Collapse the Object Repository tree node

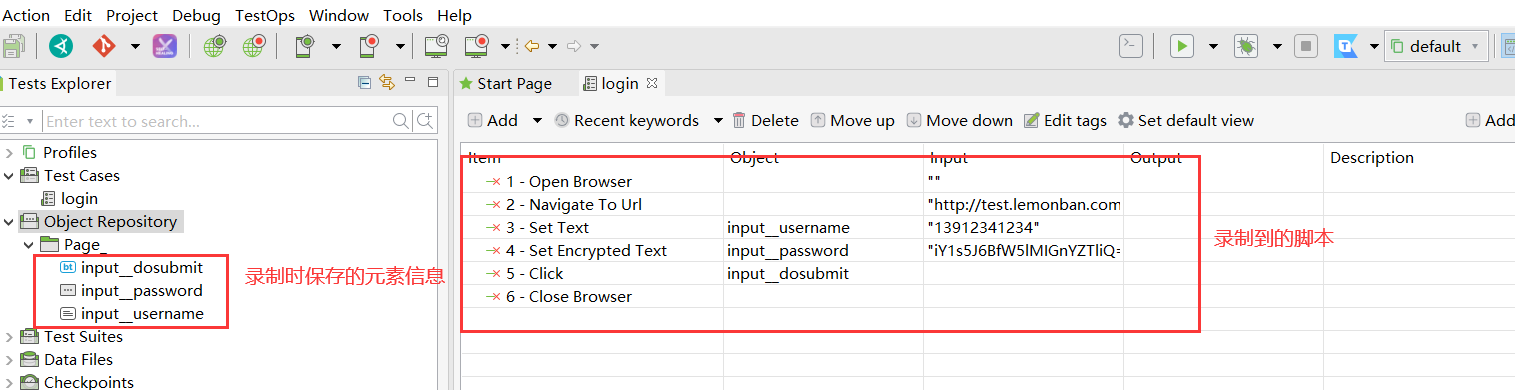point(9,221)
